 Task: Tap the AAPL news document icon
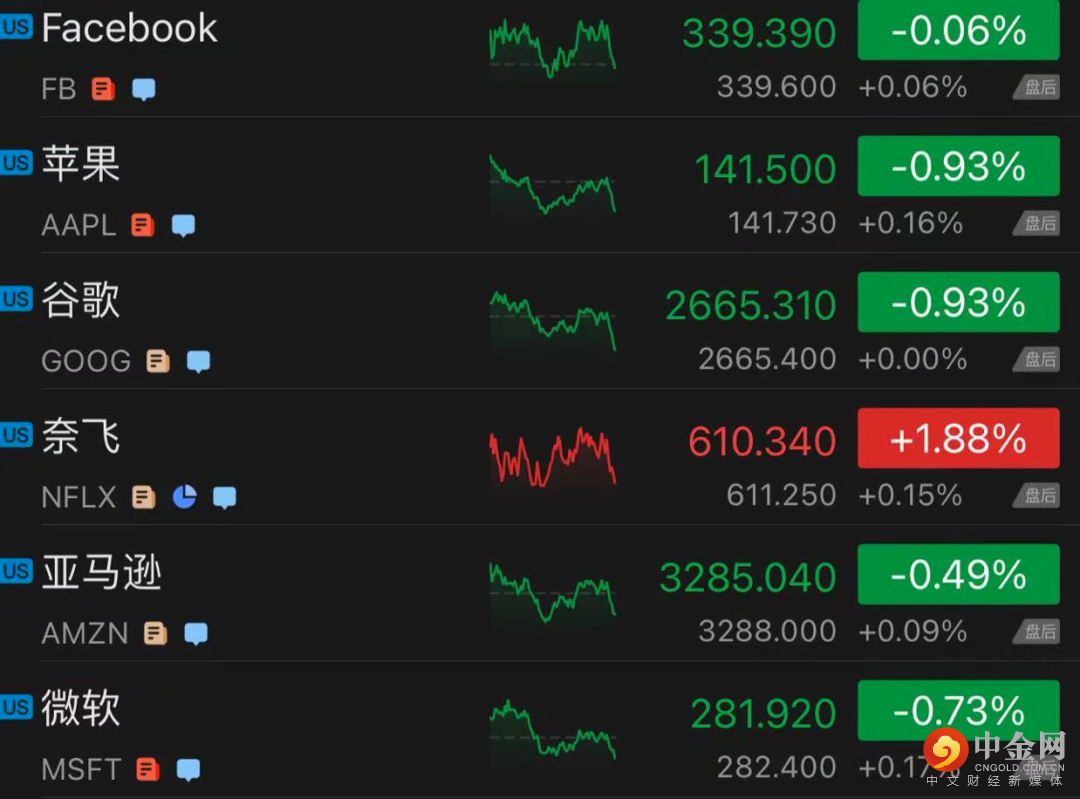(x=143, y=225)
